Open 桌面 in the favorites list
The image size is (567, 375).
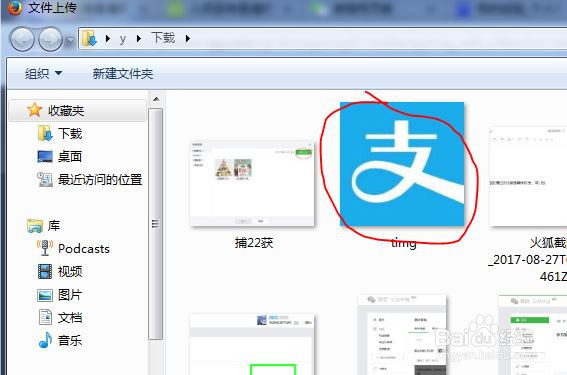click(x=70, y=157)
